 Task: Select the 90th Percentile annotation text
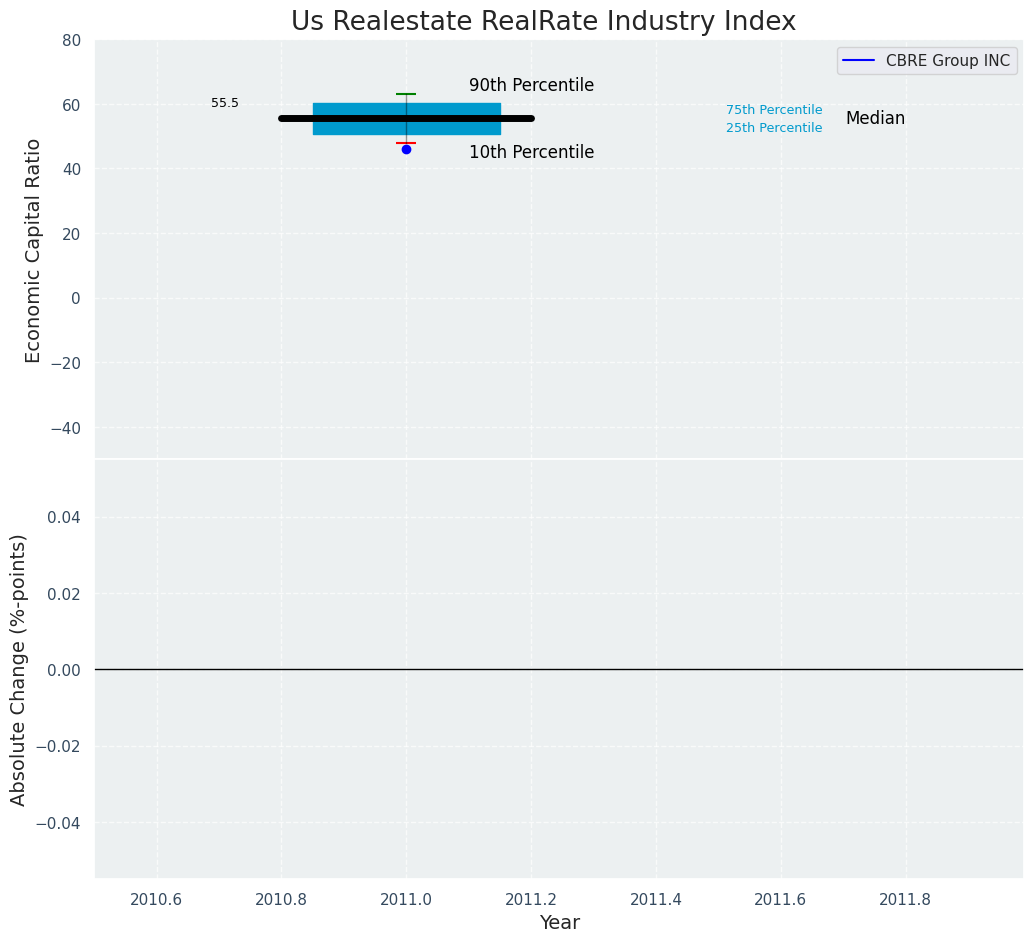(531, 86)
